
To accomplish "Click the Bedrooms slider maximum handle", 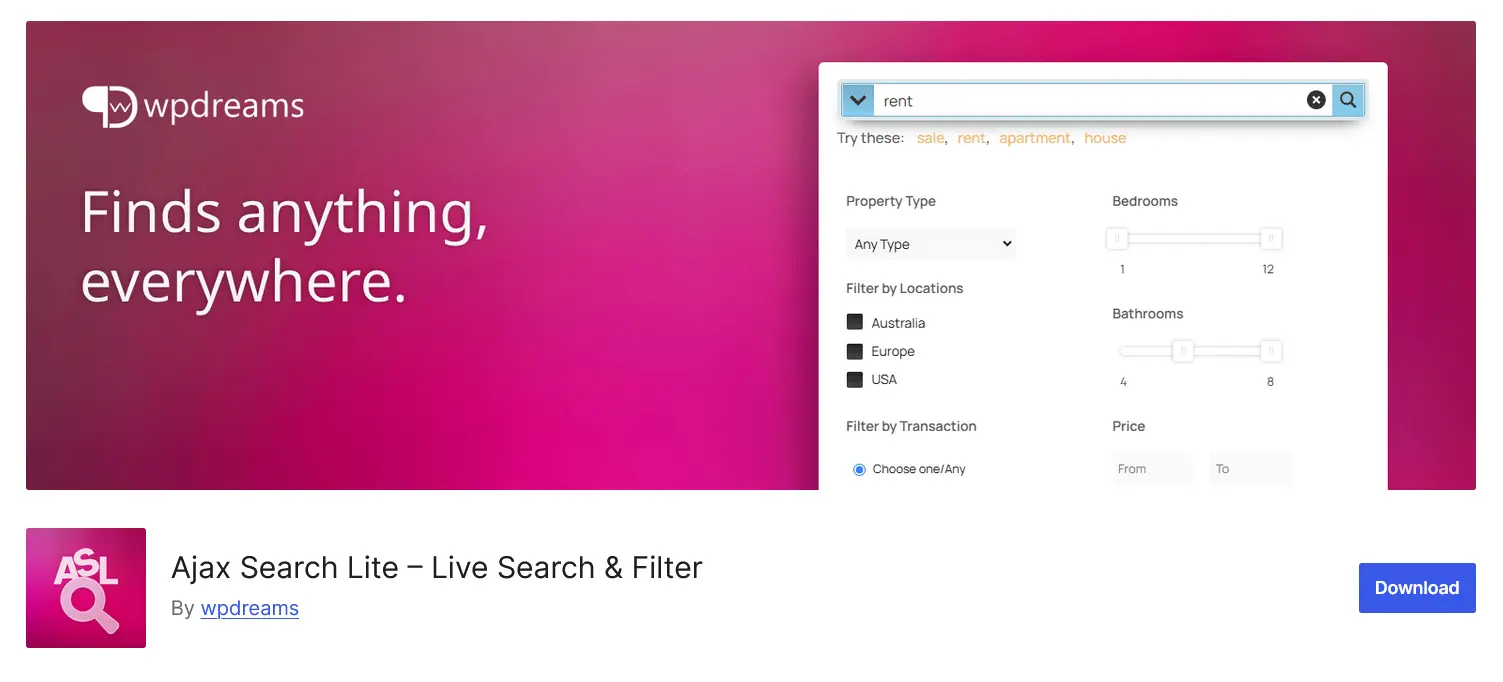I will pos(1271,238).
